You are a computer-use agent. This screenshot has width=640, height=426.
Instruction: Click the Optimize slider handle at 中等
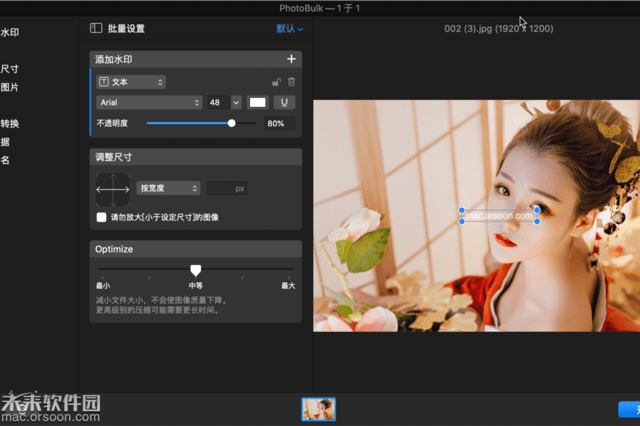(196, 270)
